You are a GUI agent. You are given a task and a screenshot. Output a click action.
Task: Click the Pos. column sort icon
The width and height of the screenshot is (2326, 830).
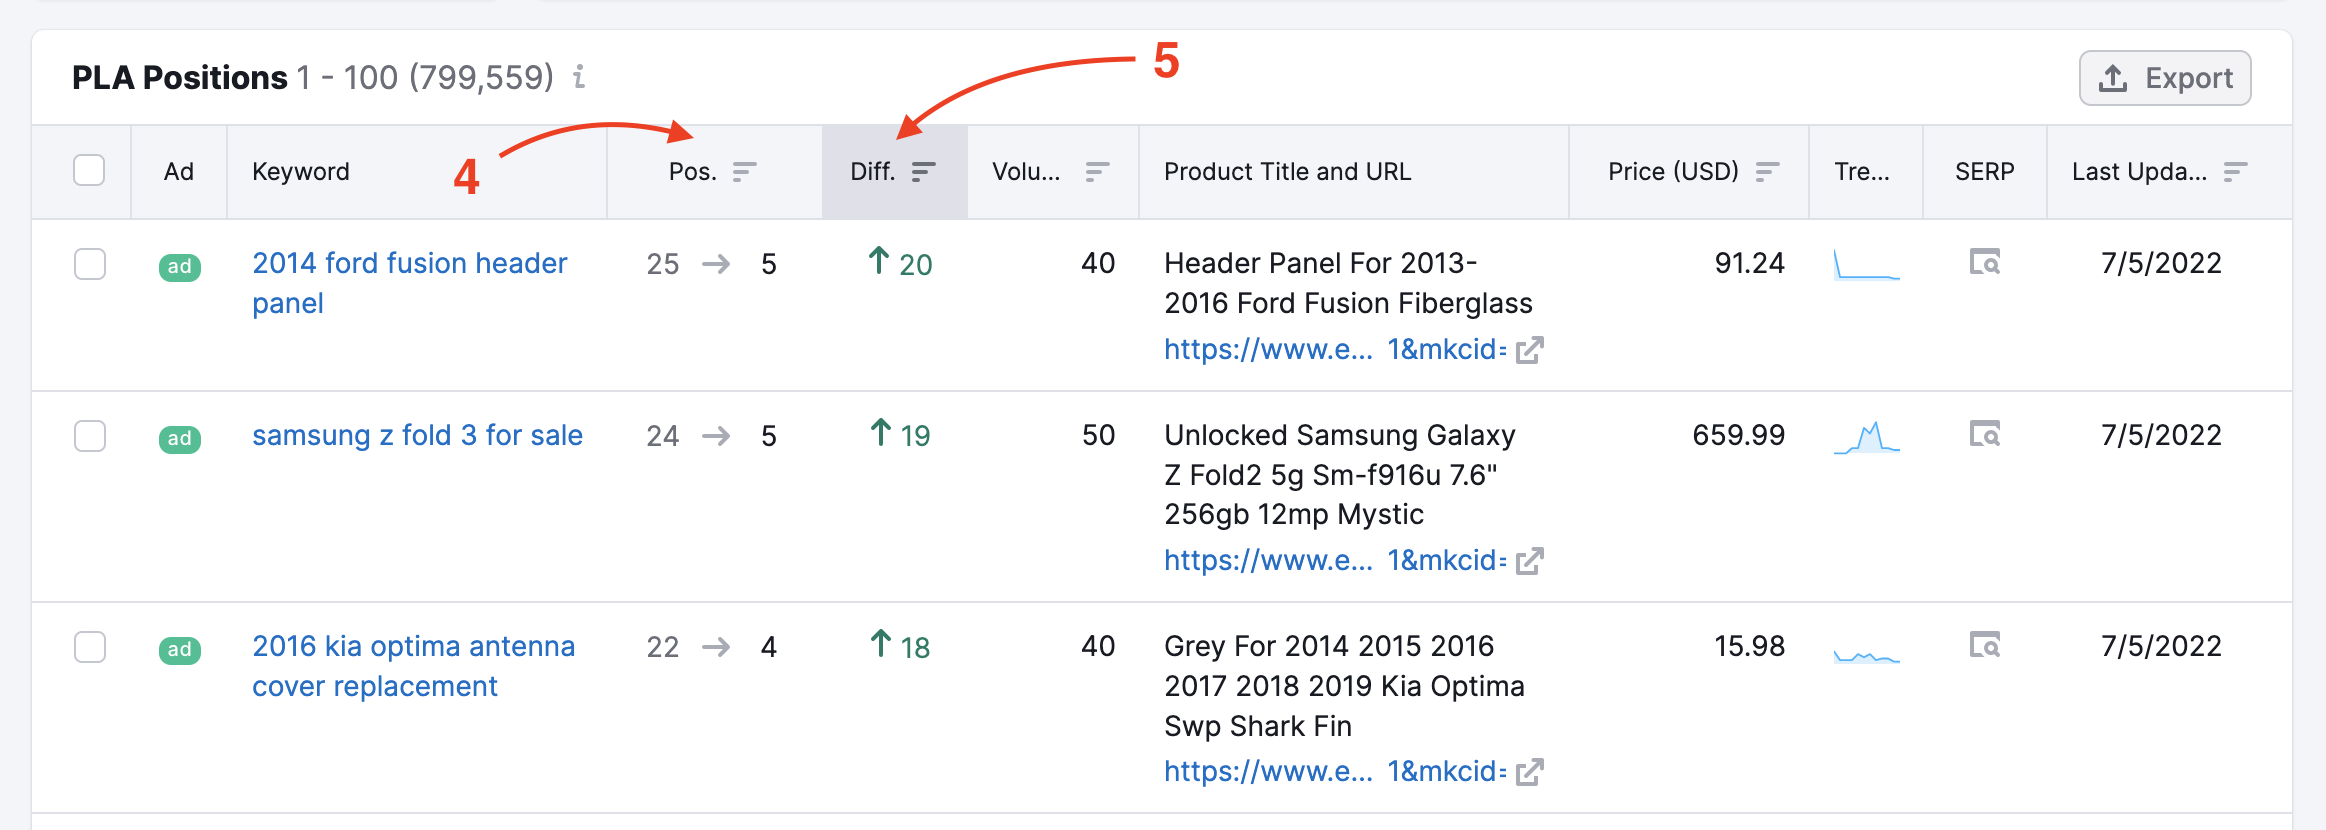[x=744, y=172]
